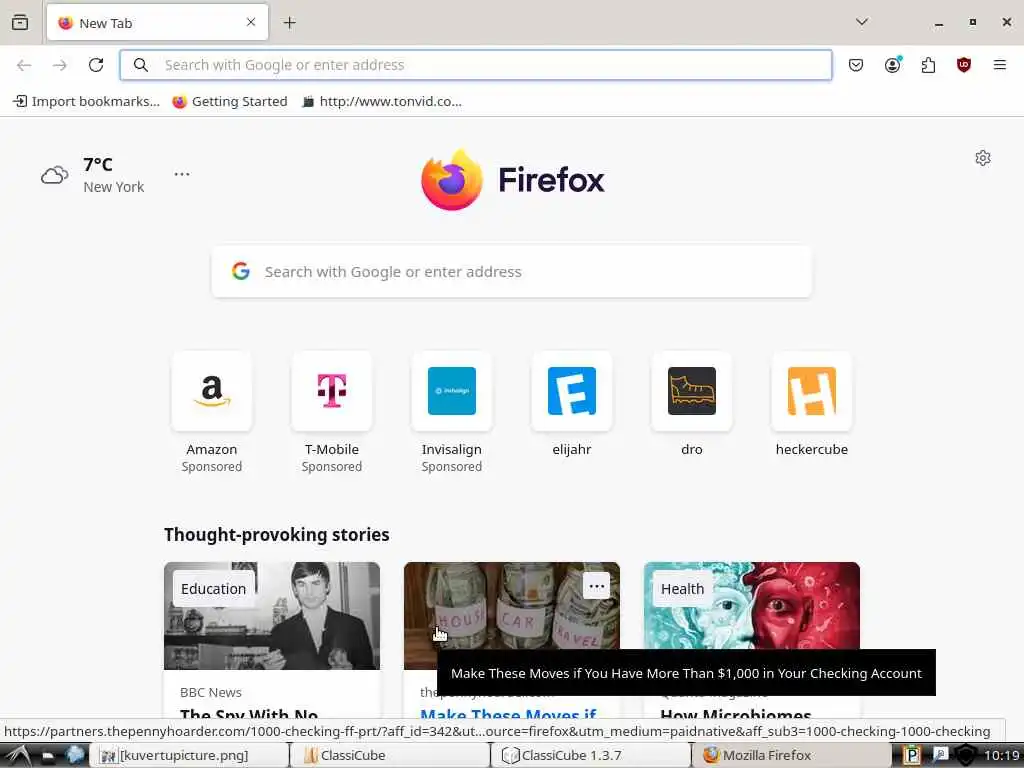Go forward with the forward arrow

coord(59,65)
